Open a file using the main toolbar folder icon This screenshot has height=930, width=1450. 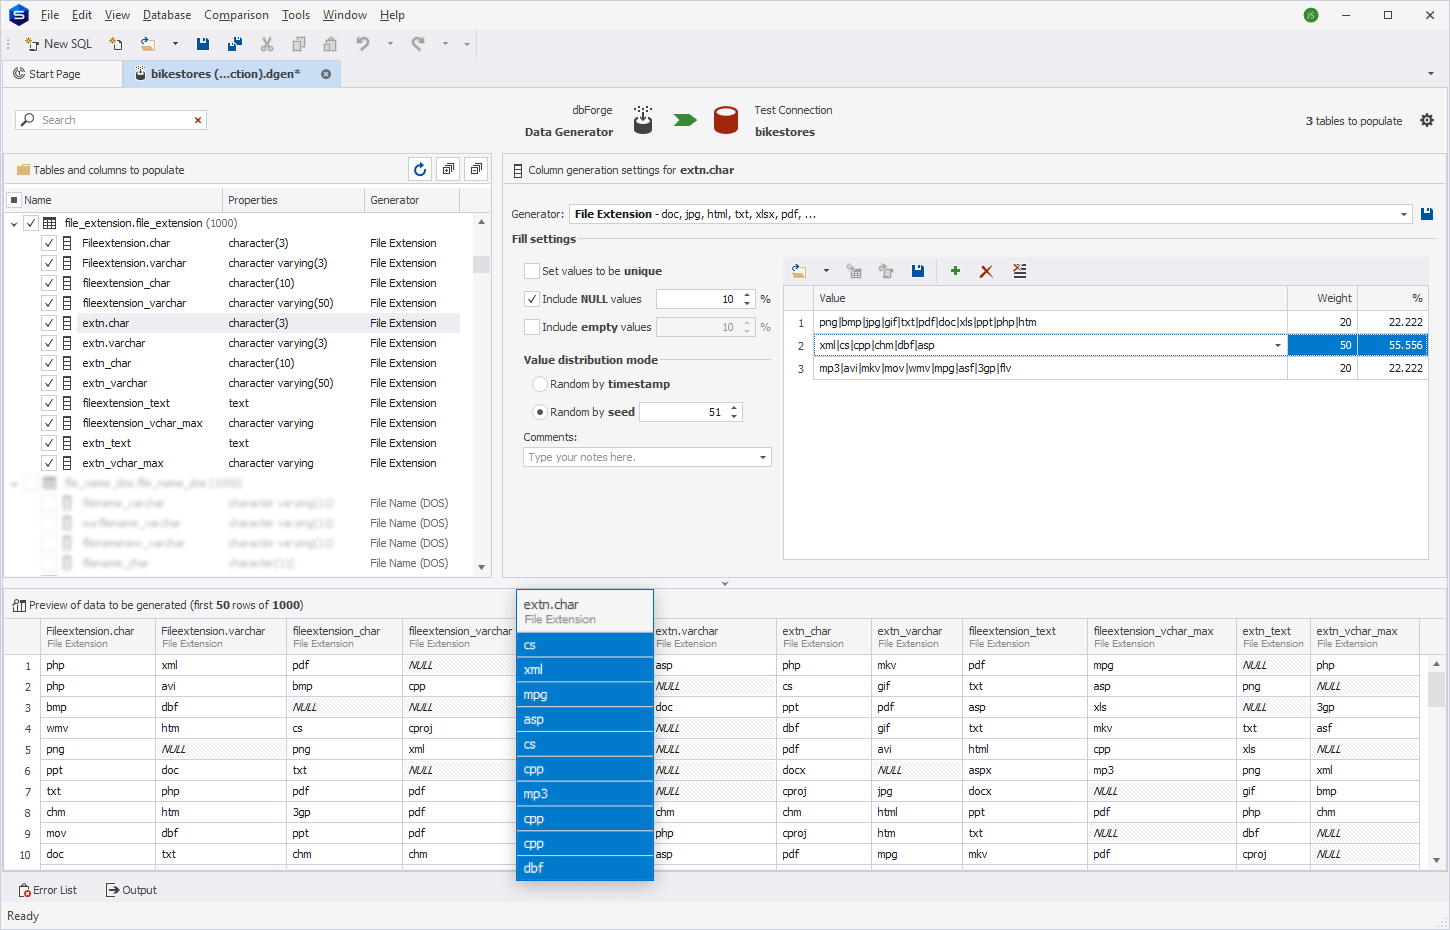[x=148, y=44]
